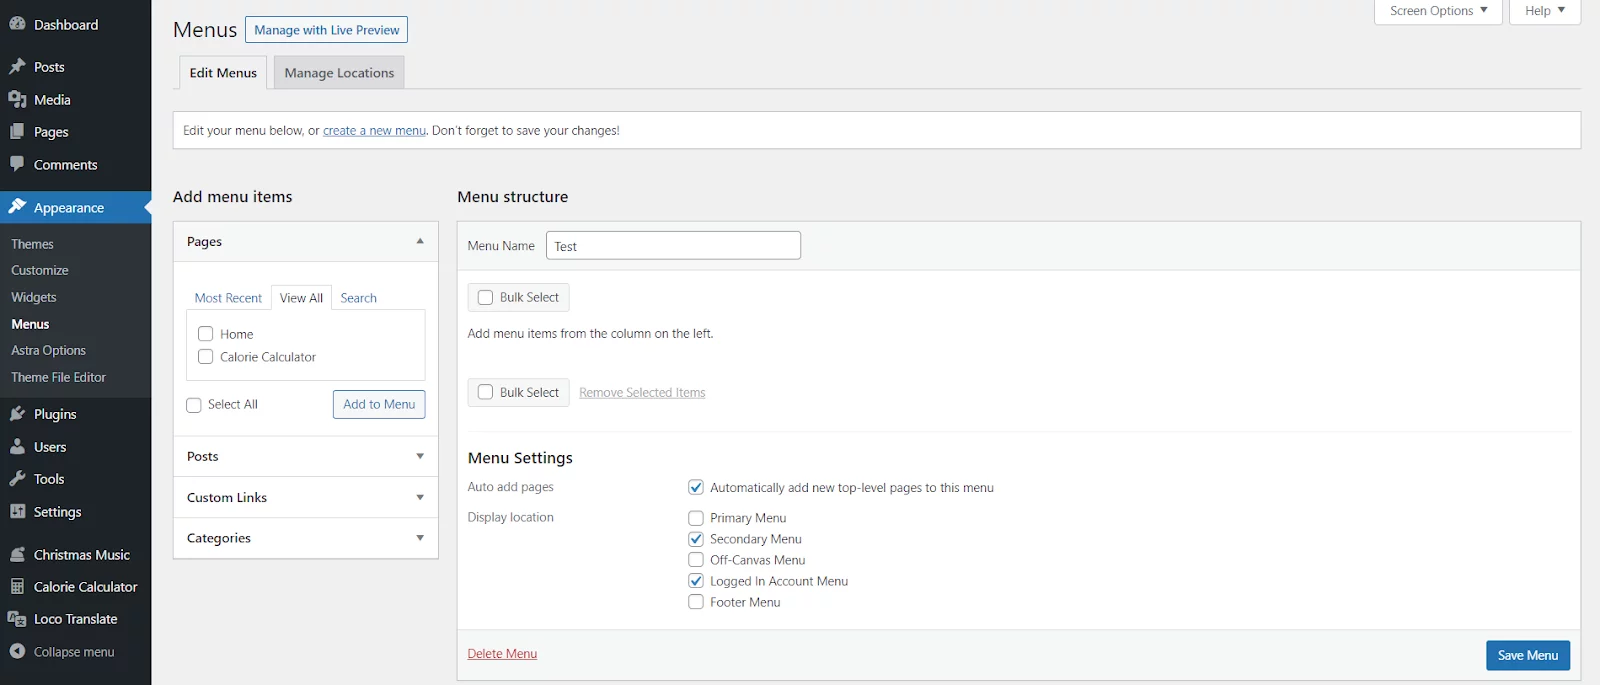Open the Media library icon
The image size is (1600, 685).
17,99
